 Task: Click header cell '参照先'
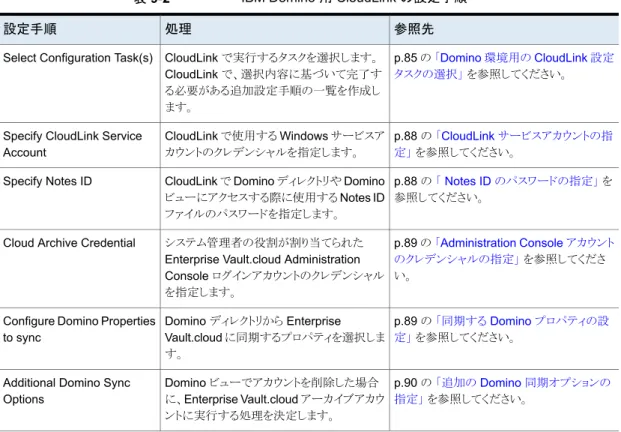point(504,29)
